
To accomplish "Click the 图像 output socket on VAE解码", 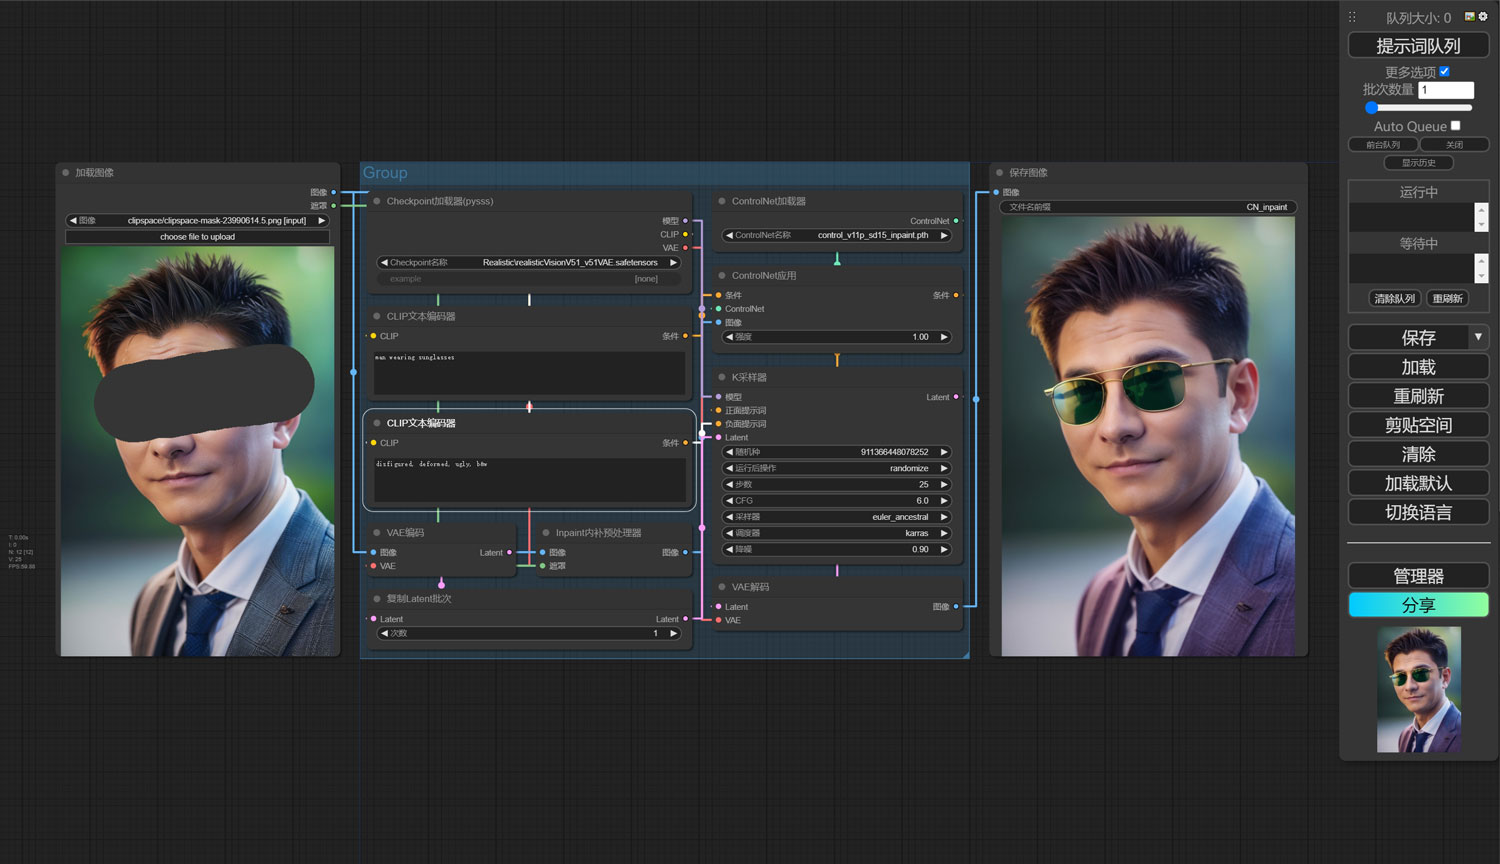I will [x=956, y=607].
